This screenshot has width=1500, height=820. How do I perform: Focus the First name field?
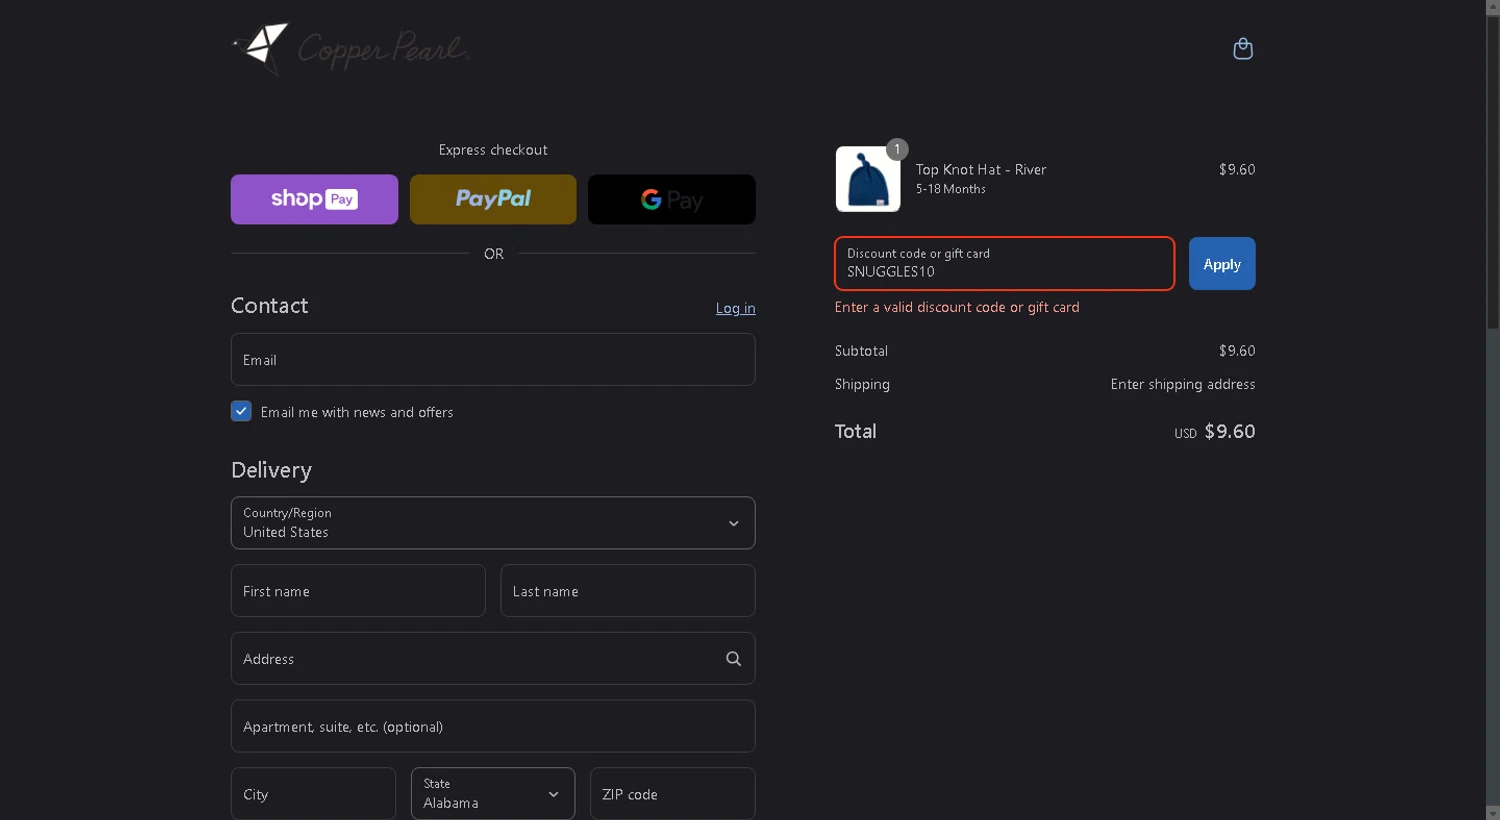tap(358, 591)
